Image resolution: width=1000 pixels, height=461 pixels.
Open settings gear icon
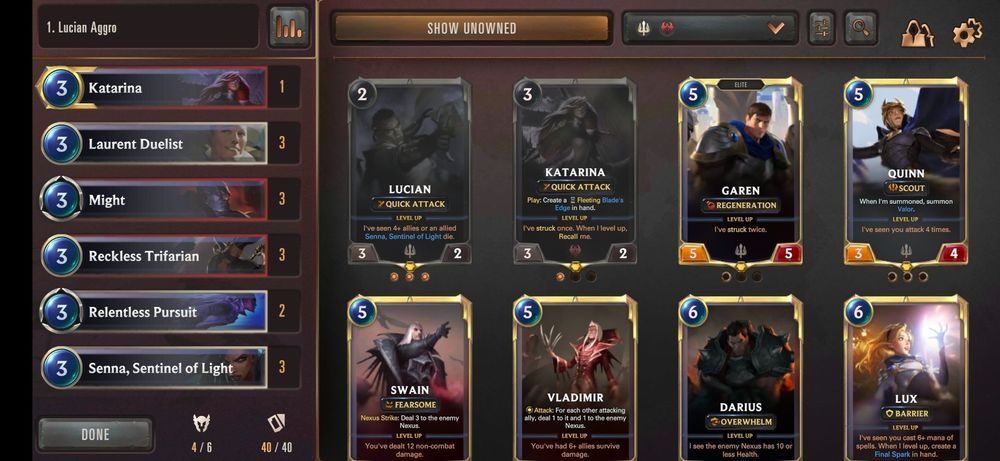pos(967,33)
